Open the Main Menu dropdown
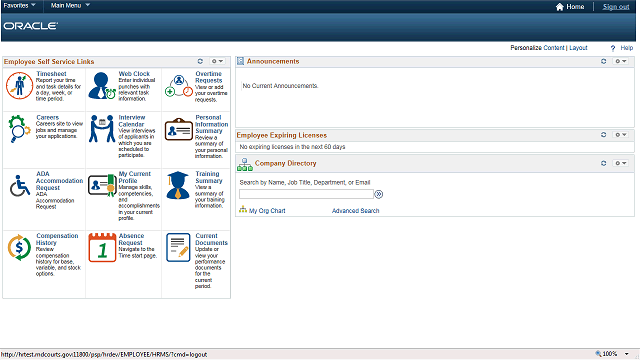Image resolution: width=640 pixels, height=360 pixels. [x=70, y=5]
